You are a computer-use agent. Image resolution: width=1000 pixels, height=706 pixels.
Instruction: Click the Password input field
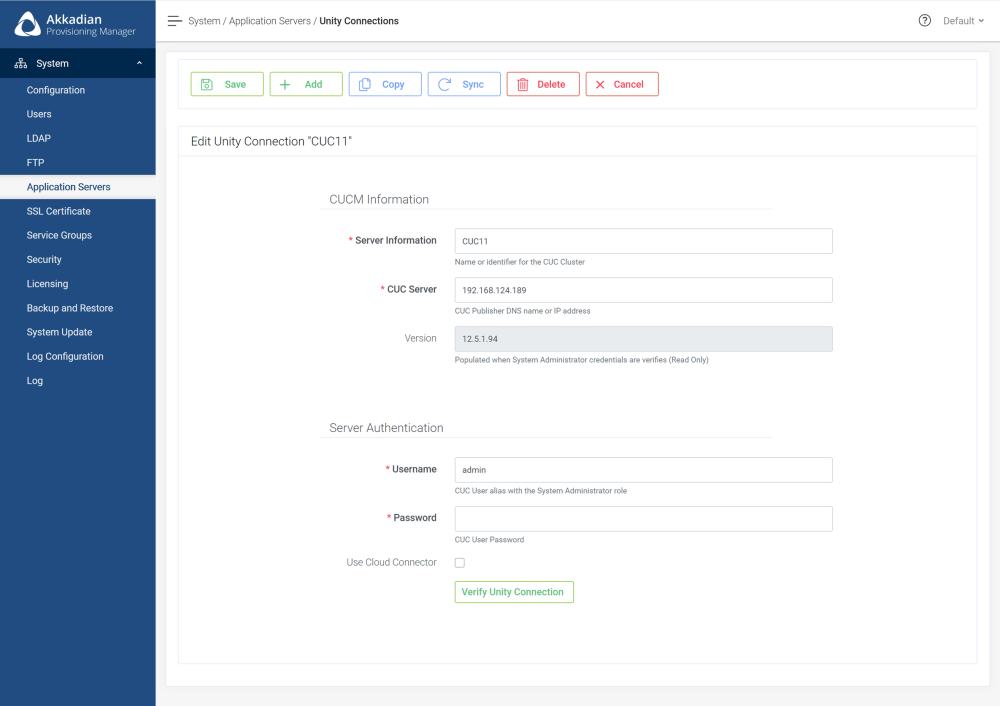(x=643, y=518)
